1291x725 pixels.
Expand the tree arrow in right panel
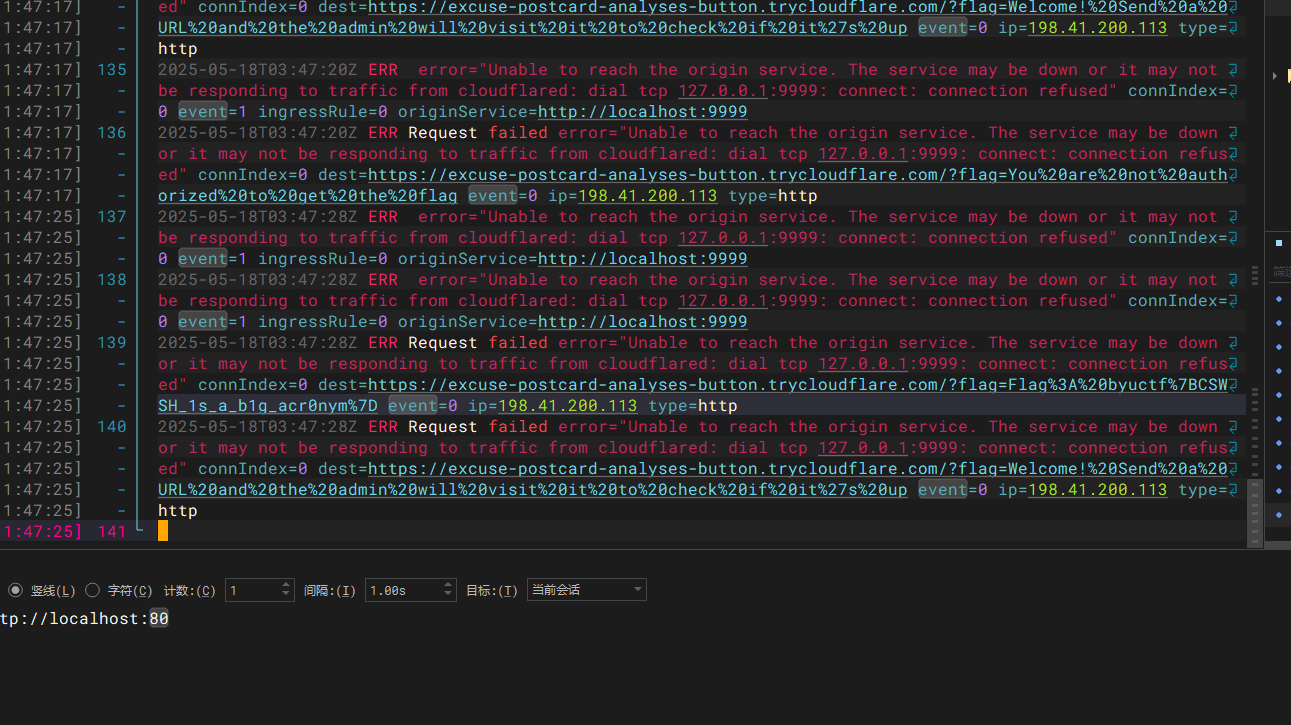click(x=1275, y=76)
